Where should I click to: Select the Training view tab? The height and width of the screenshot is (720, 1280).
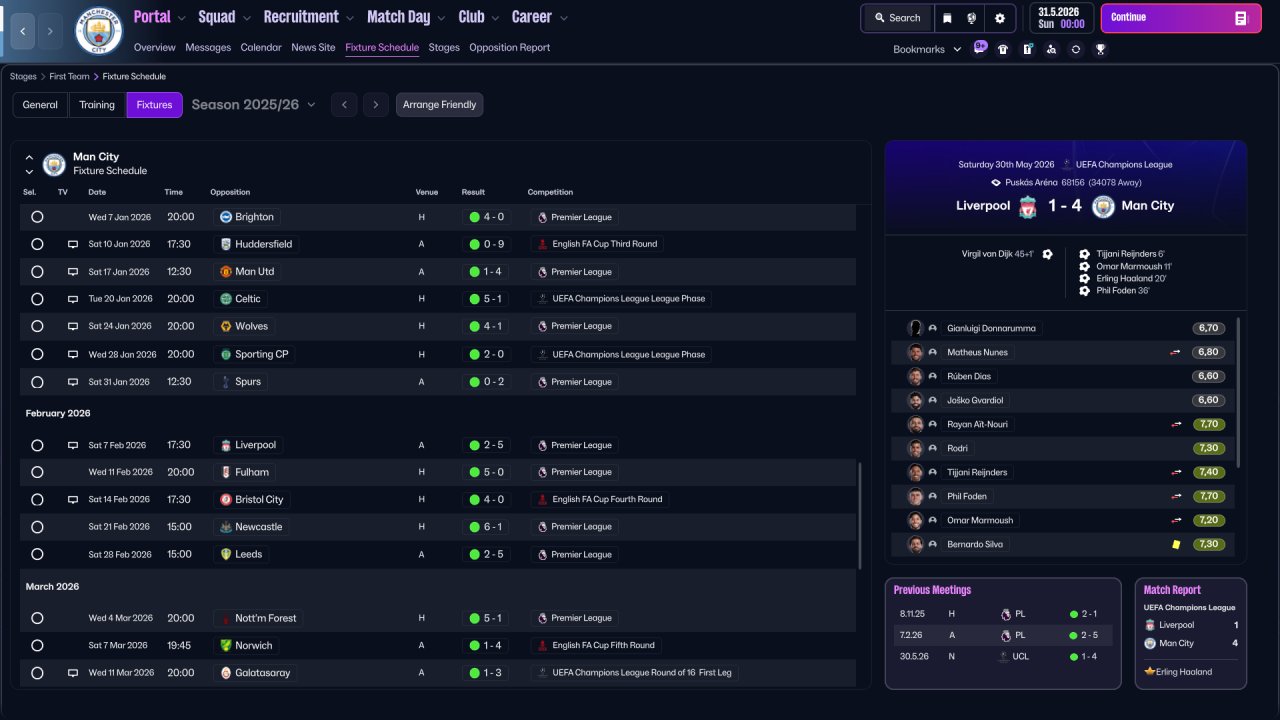point(97,105)
